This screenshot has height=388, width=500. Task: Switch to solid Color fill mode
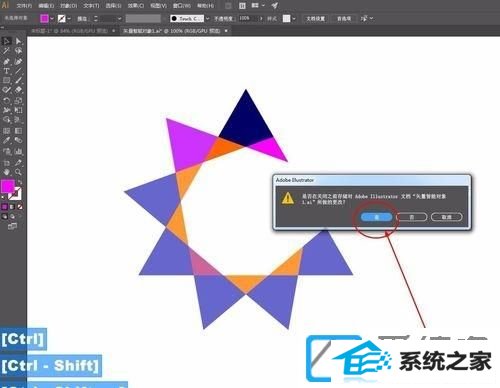point(4,207)
